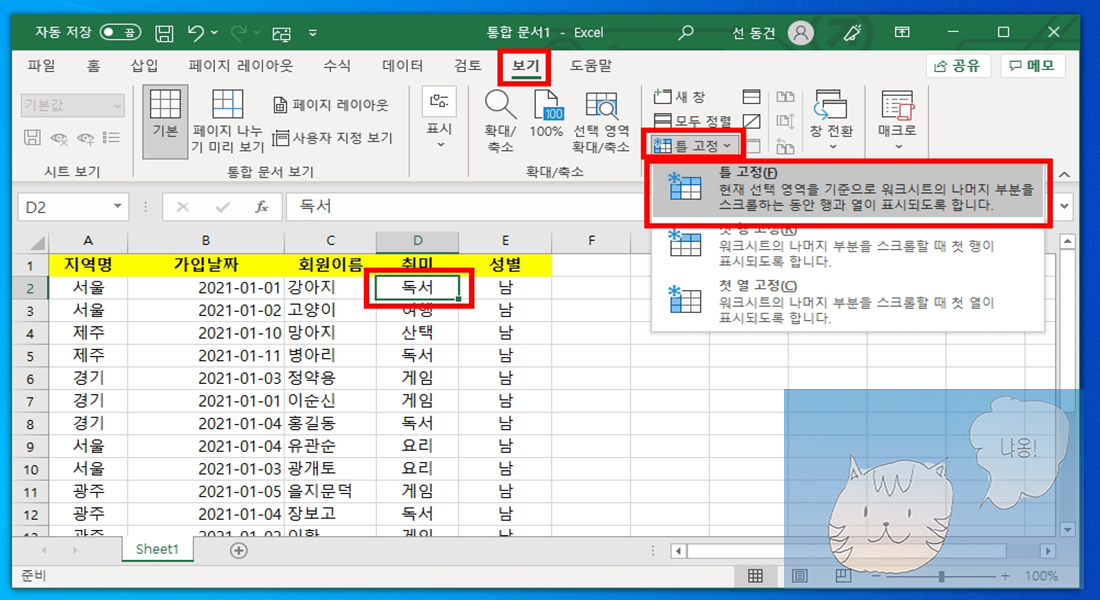Switch to the 검토 tab

[x=467, y=65]
